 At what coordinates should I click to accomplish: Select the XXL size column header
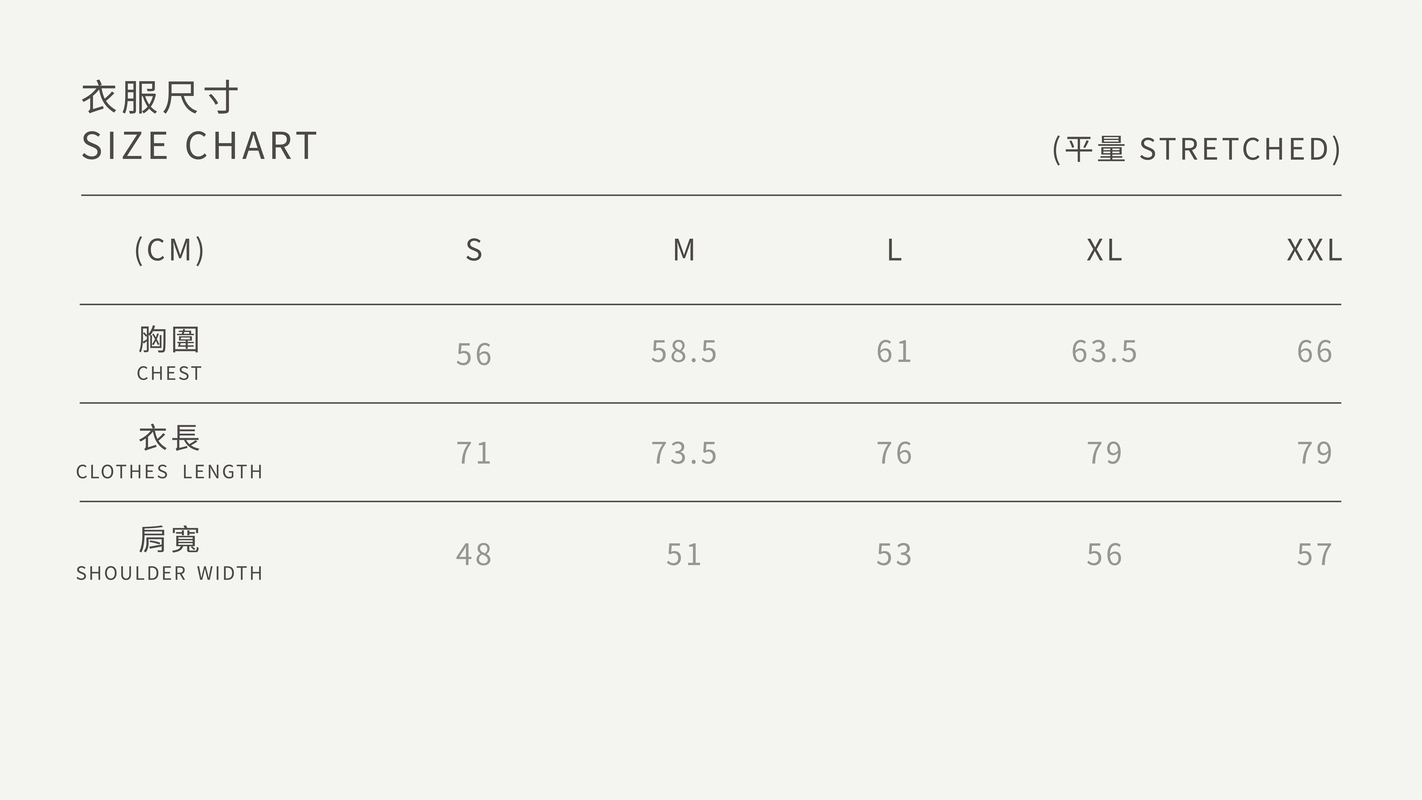point(1314,250)
